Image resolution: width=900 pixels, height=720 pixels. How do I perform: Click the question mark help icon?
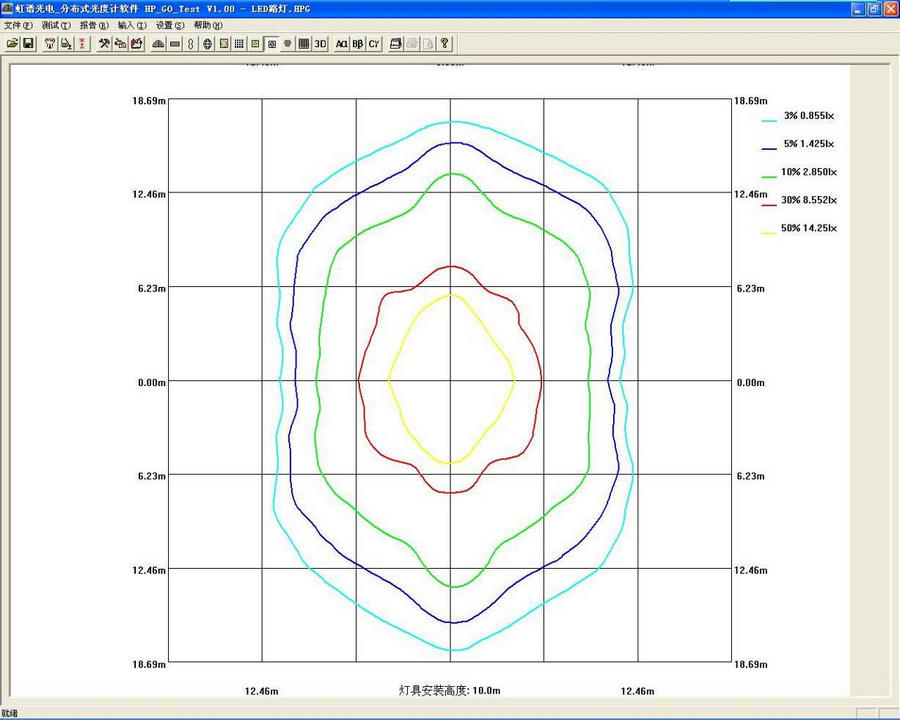pos(444,44)
